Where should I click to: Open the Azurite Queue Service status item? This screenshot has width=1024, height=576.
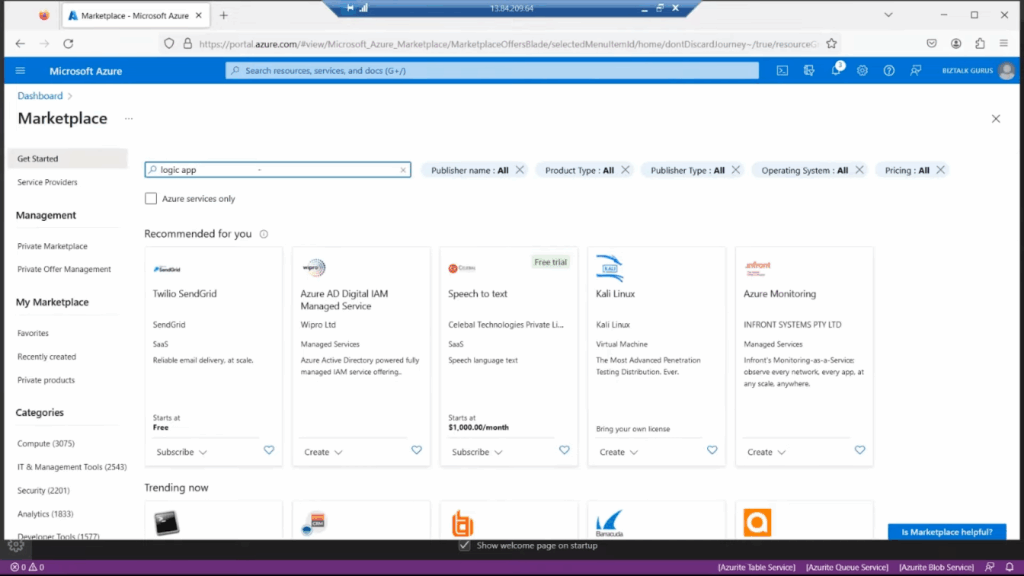(847, 568)
